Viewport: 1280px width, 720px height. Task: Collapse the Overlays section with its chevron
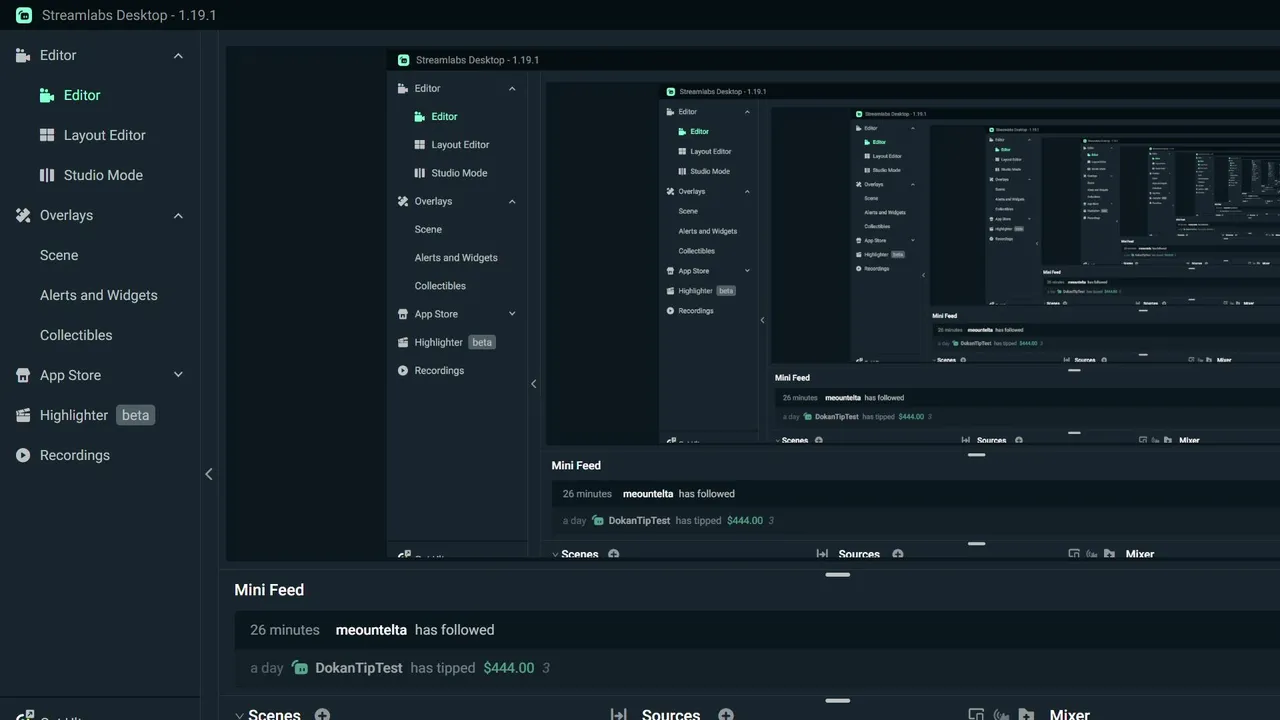pyautogui.click(x=178, y=216)
